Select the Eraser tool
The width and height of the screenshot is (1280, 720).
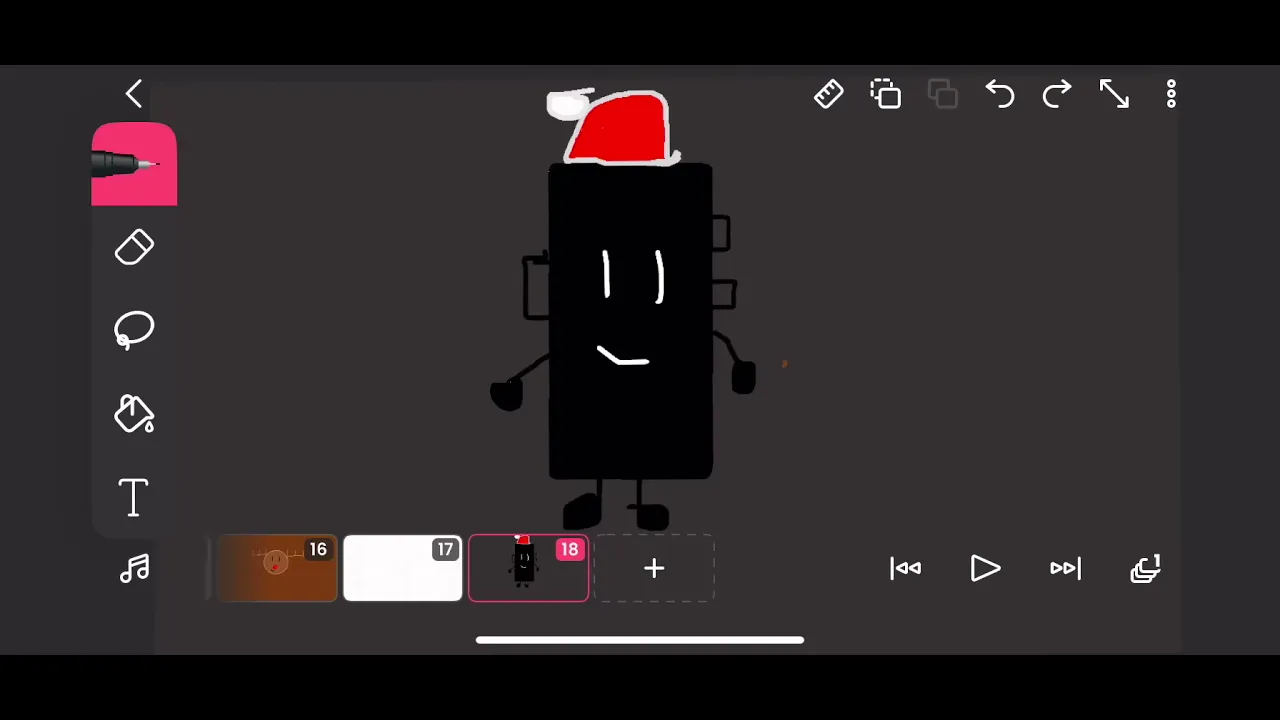coord(134,248)
